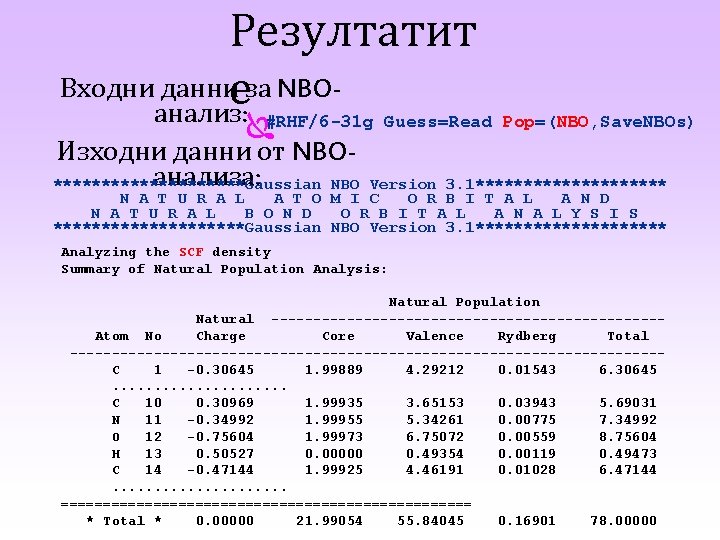Click valence value 4.46191
This screenshot has width=720, height=540.
(x=435, y=470)
